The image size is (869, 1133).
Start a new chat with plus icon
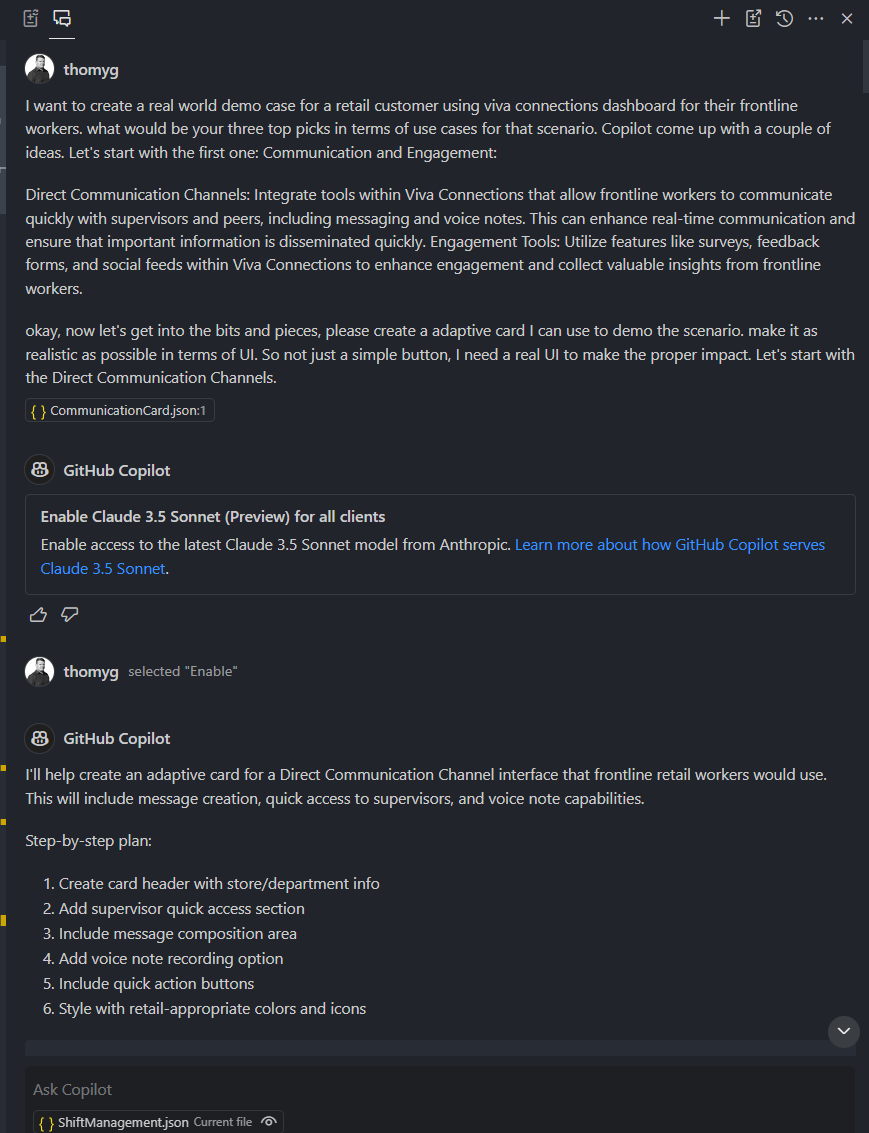coord(722,18)
